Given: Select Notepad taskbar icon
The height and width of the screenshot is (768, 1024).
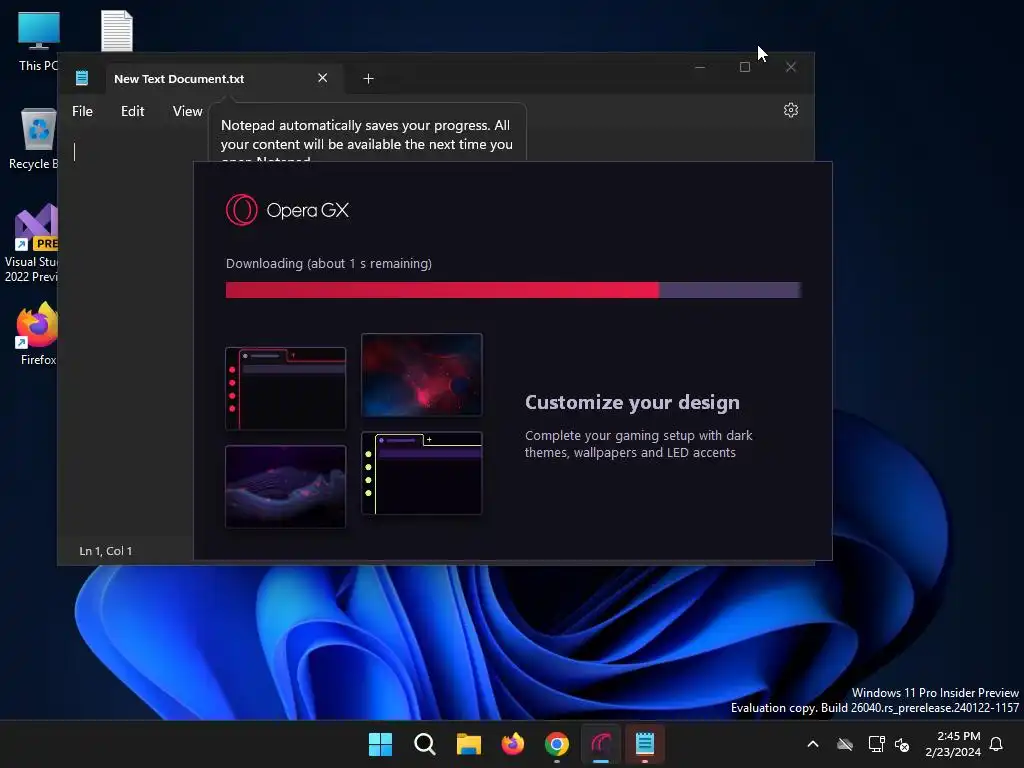Looking at the screenshot, I should (x=645, y=744).
